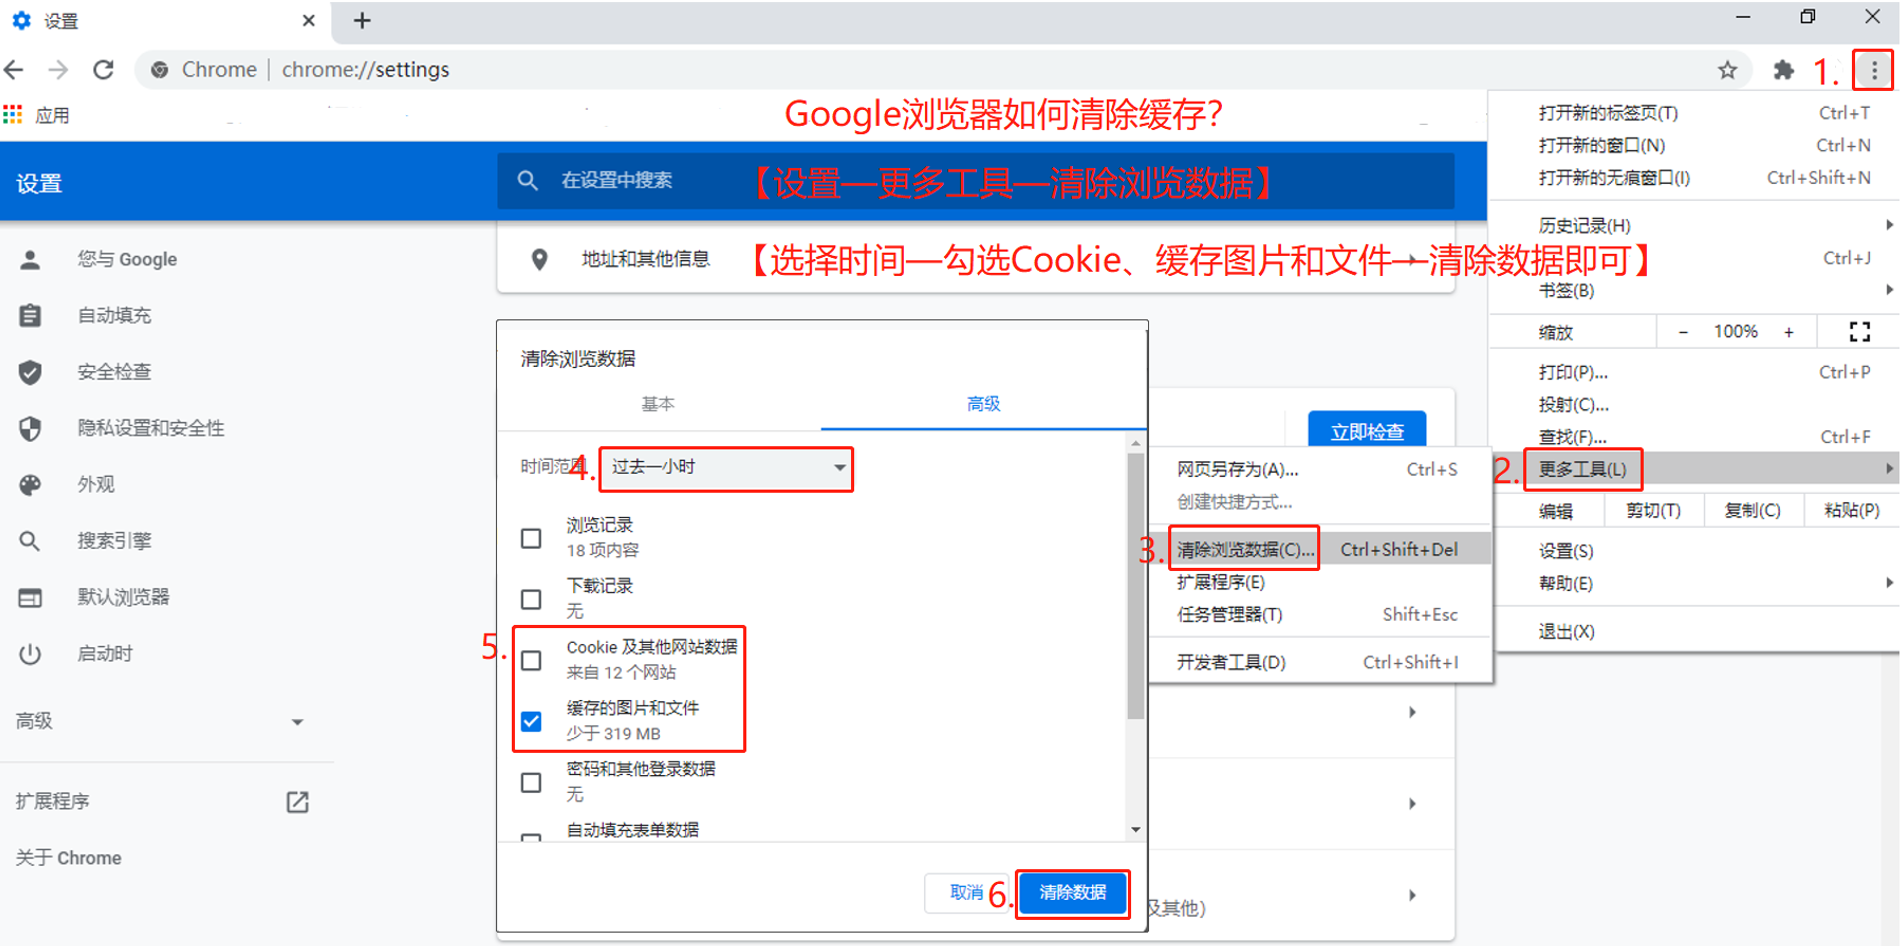1902x946 pixels.
Task: Click 剪切(T) in the edit row
Action: click(x=1653, y=511)
